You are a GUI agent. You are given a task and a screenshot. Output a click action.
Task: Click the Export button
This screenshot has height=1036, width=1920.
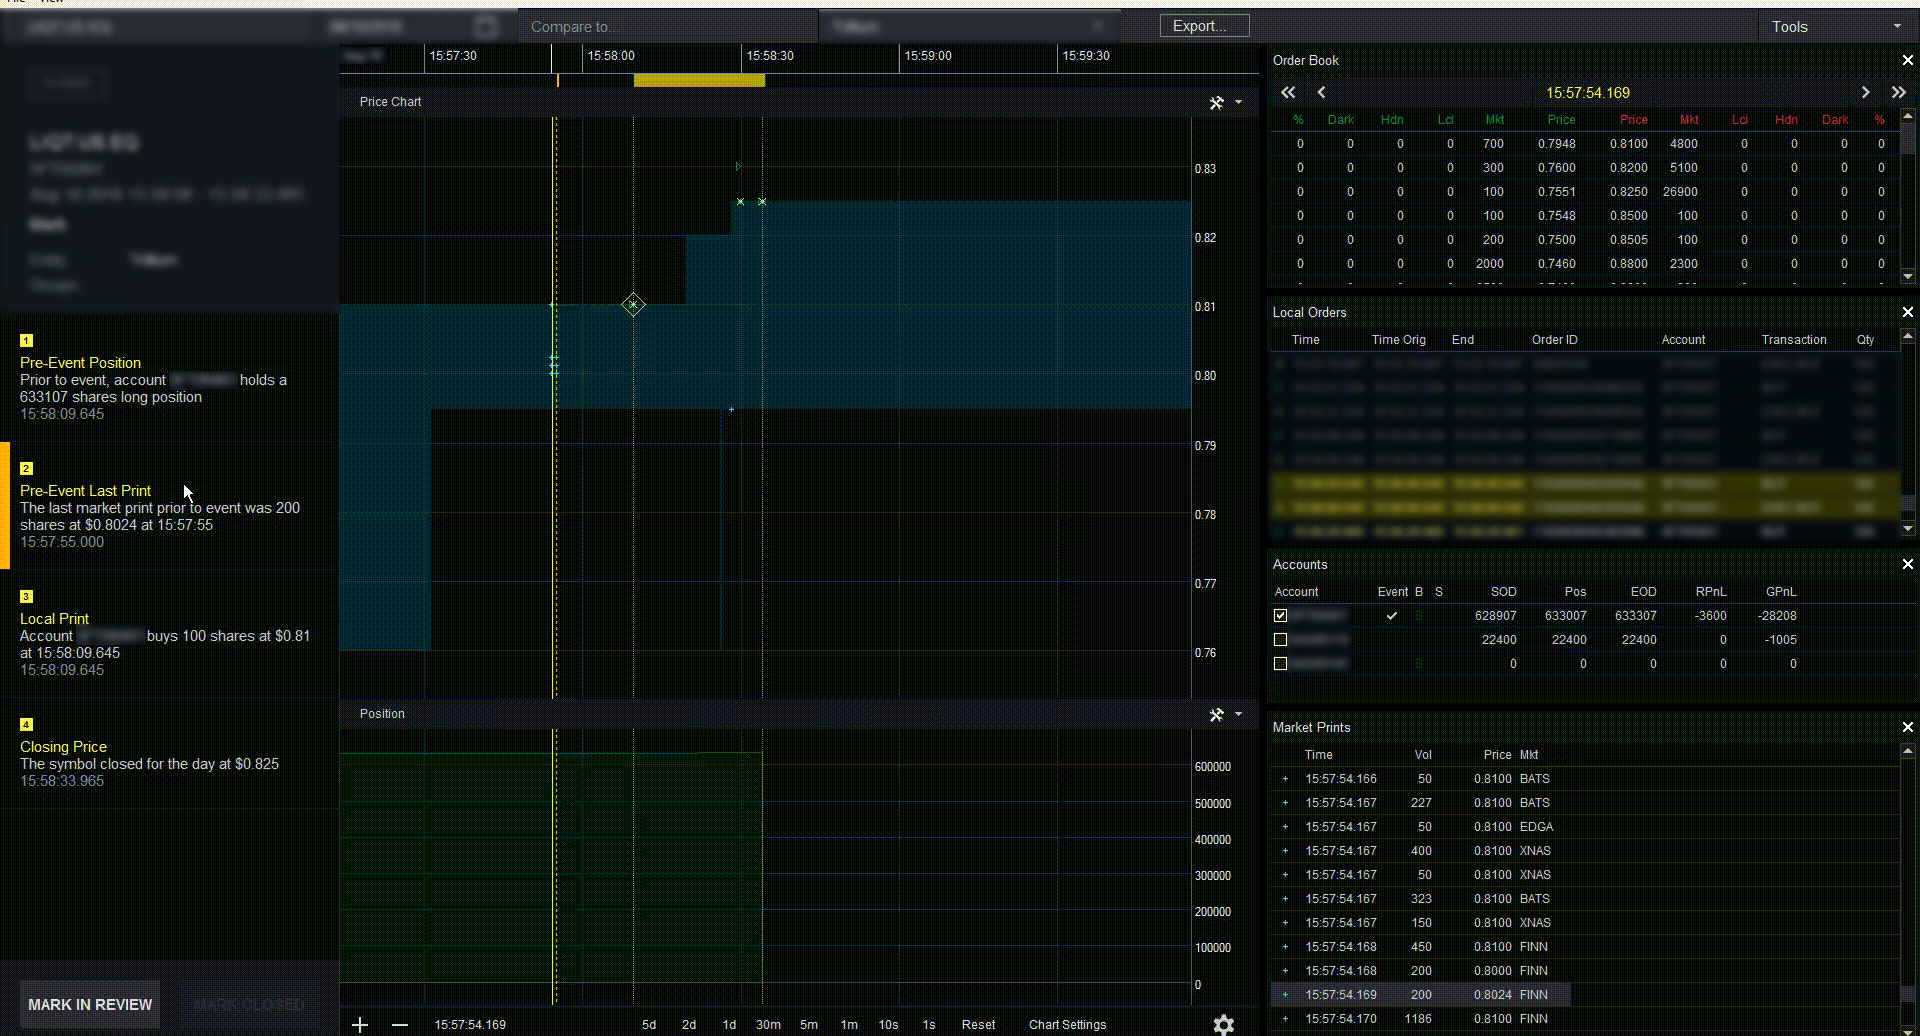(1204, 26)
